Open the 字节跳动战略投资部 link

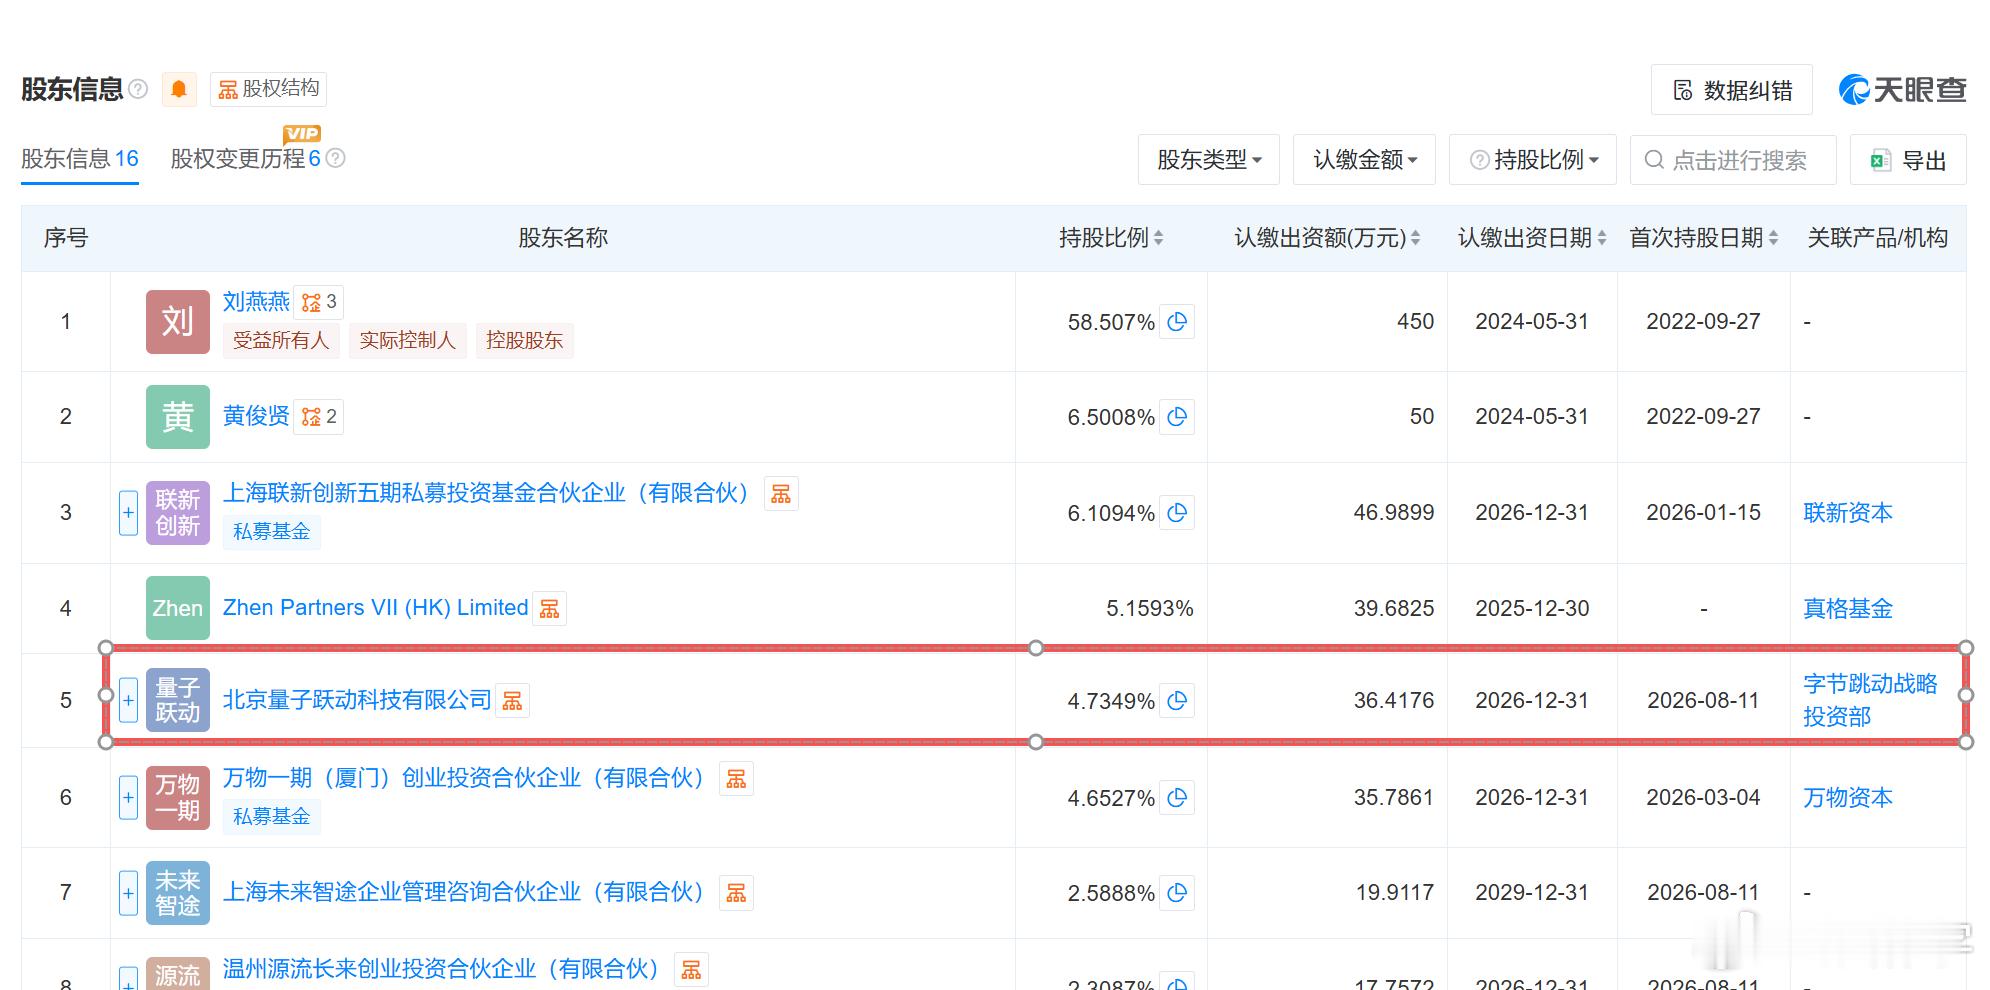(x=1870, y=700)
